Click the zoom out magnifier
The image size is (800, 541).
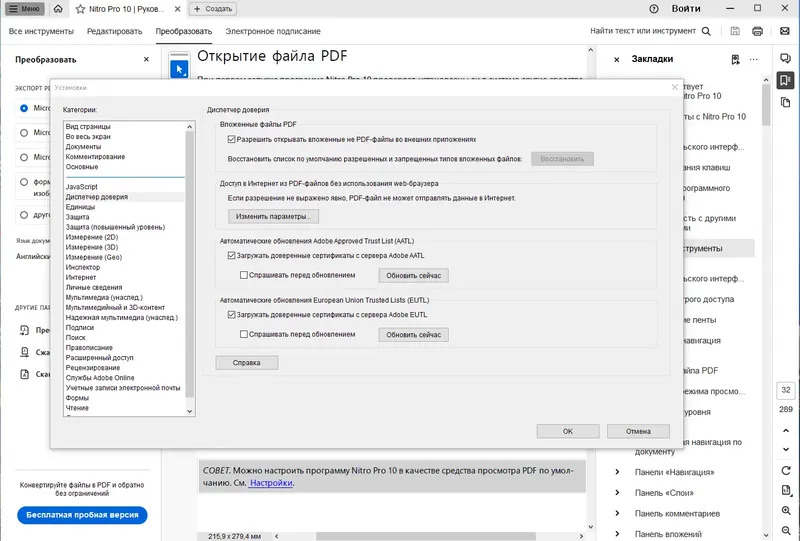[x=786, y=531]
